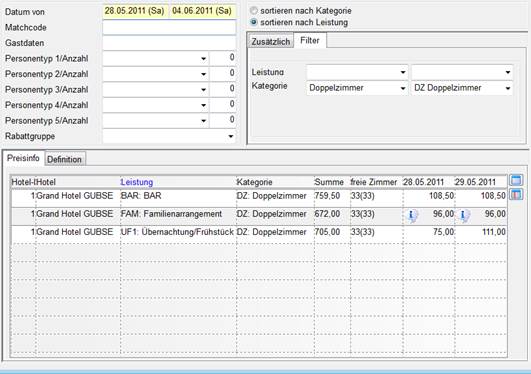The width and height of the screenshot is (531, 374).
Task: Click Grand Hotel GUBSE in the FAM row
Action: pos(75,214)
